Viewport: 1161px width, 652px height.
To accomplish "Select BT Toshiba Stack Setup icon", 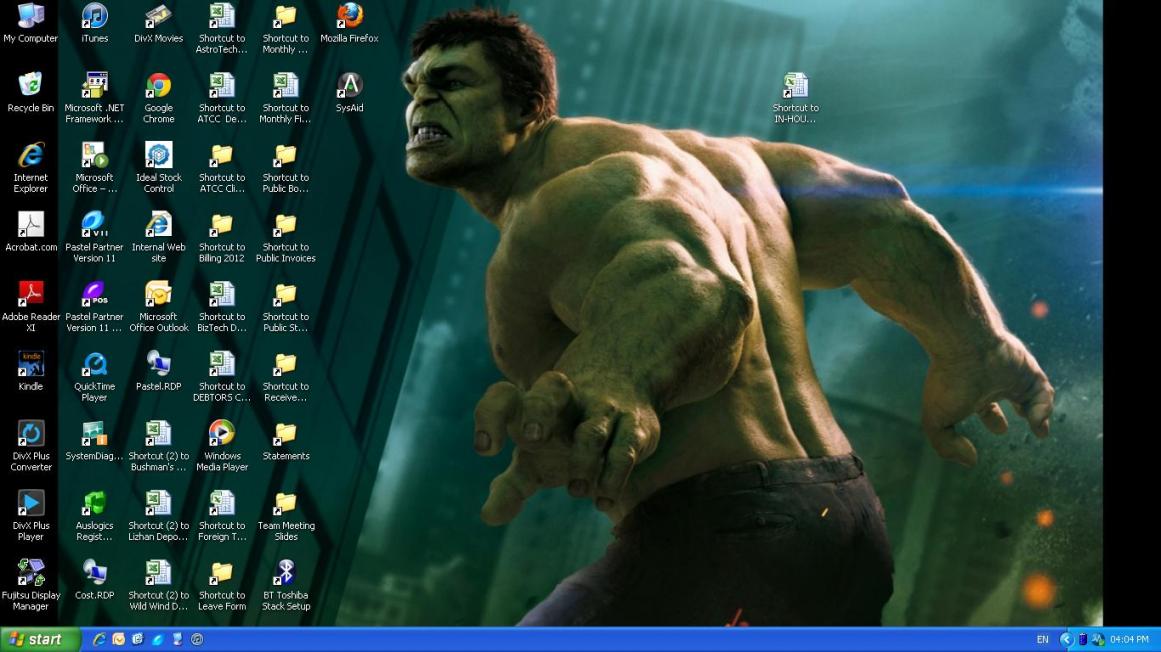I will pos(285,572).
